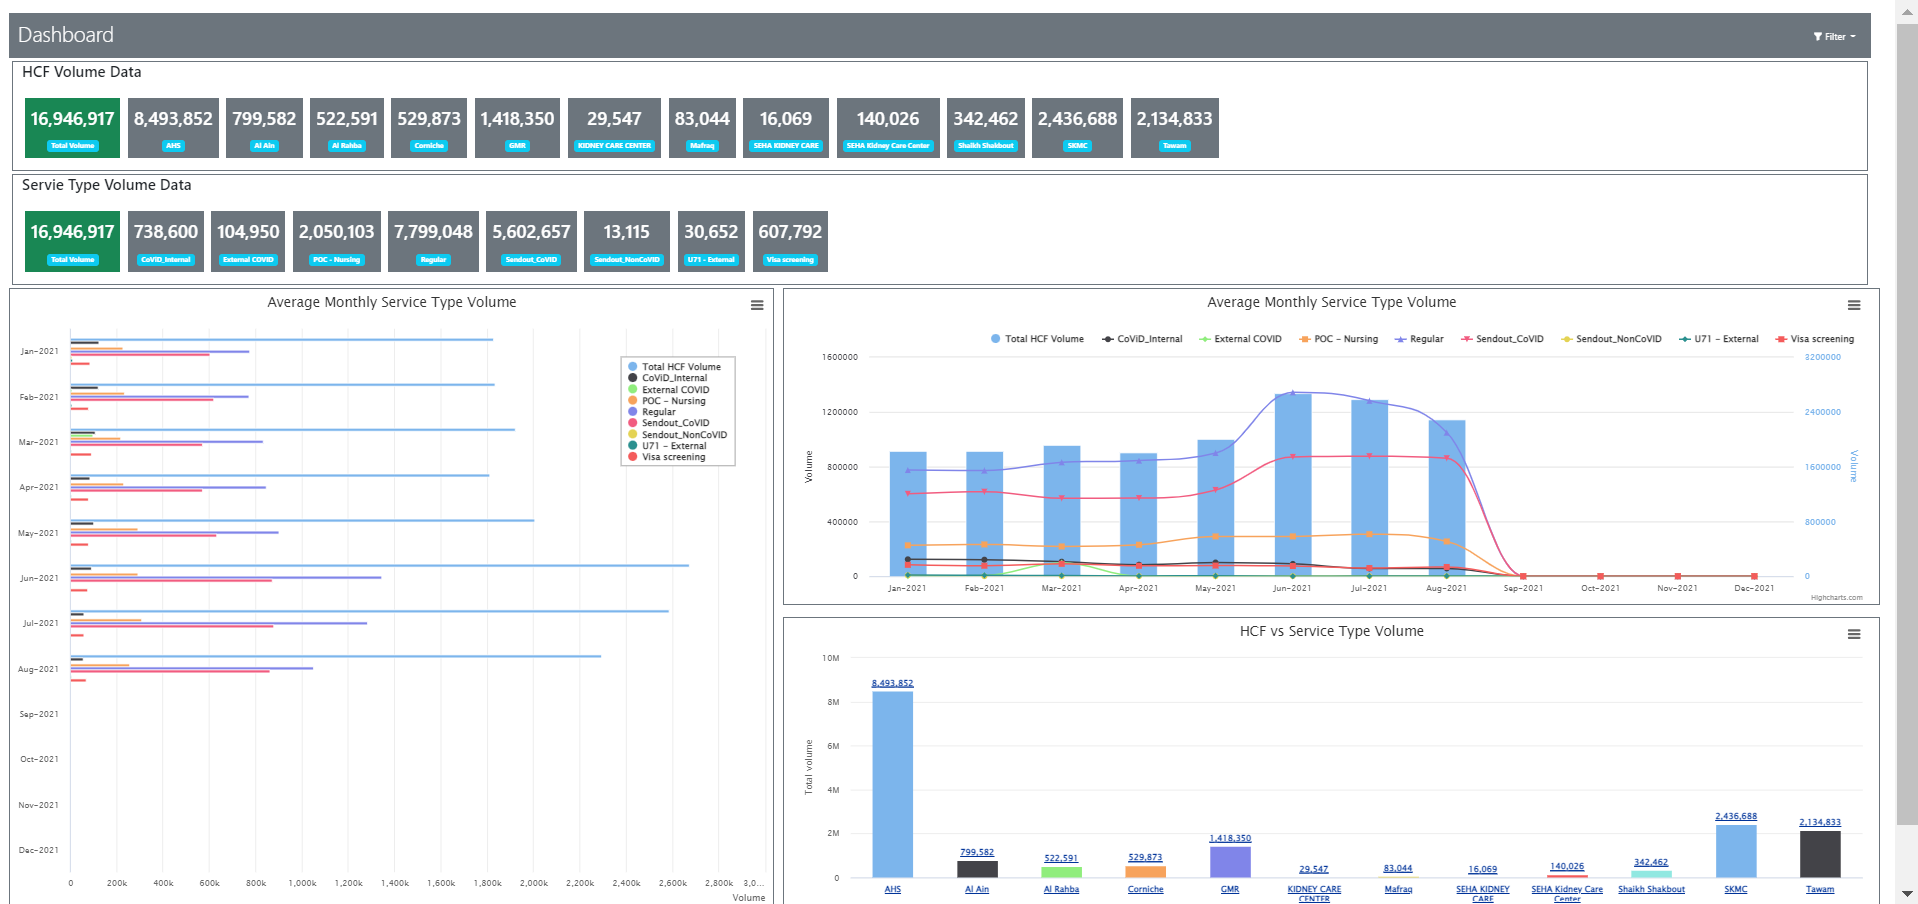Select the Regular service type tile 7,799,048
This screenshot has width=1918, height=904.
[x=433, y=241]
